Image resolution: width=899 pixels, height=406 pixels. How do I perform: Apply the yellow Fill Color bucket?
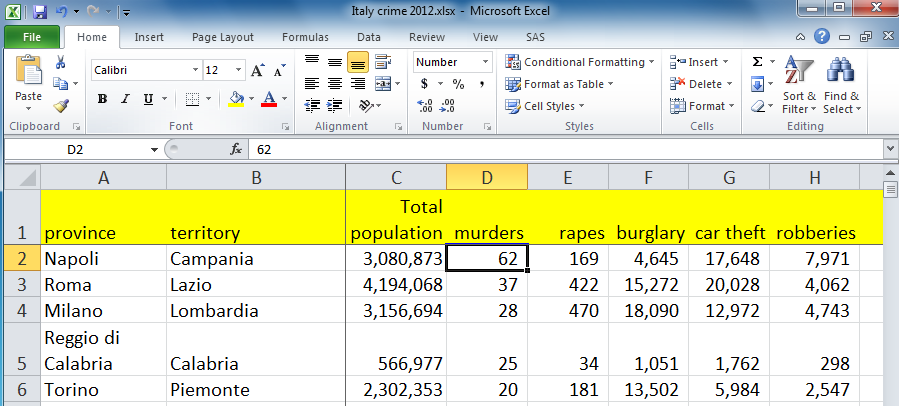click(236, 99)
